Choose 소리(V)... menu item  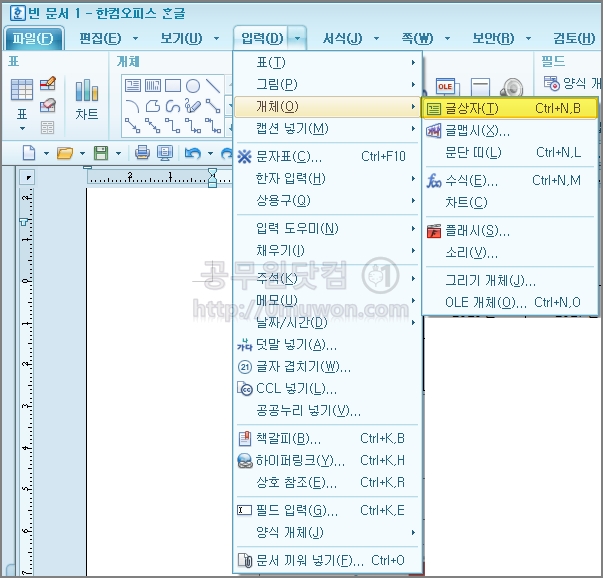pos(510,253)
